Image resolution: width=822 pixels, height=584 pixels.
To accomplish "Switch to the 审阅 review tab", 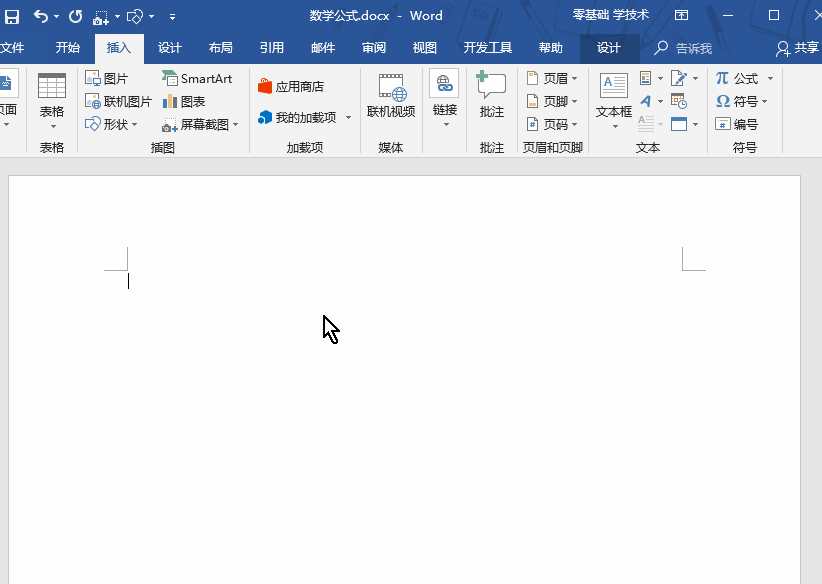I will [x=373, y=48].
